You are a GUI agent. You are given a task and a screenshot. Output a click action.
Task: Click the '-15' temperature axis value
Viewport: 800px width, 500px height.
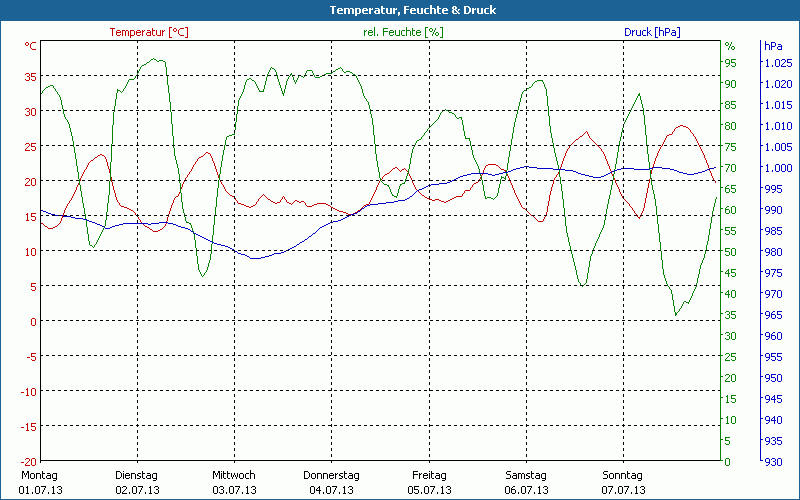click(x=29, y=427)
